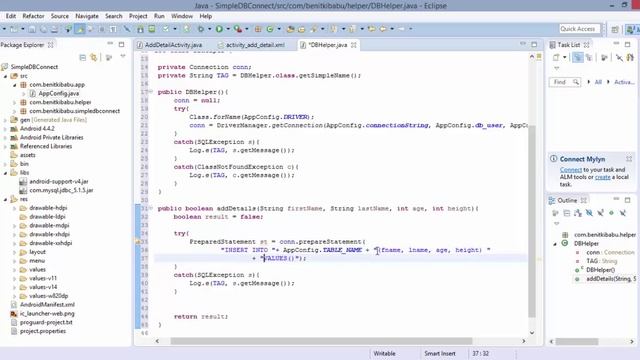The width and height of the screenshot is (640, 360).
Task: Expand the com.benitkibabu.helper package
Action: pos(15,102)
